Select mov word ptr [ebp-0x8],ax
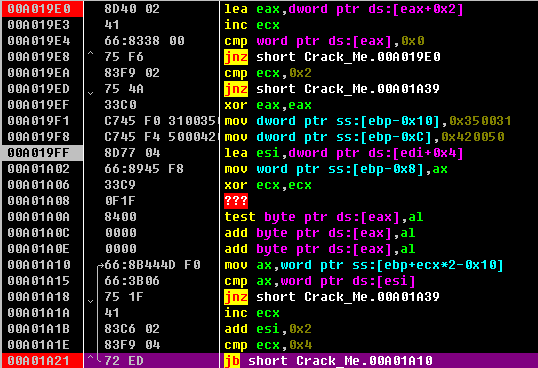This screenshot has height=368, width=538. pos(336,169)
